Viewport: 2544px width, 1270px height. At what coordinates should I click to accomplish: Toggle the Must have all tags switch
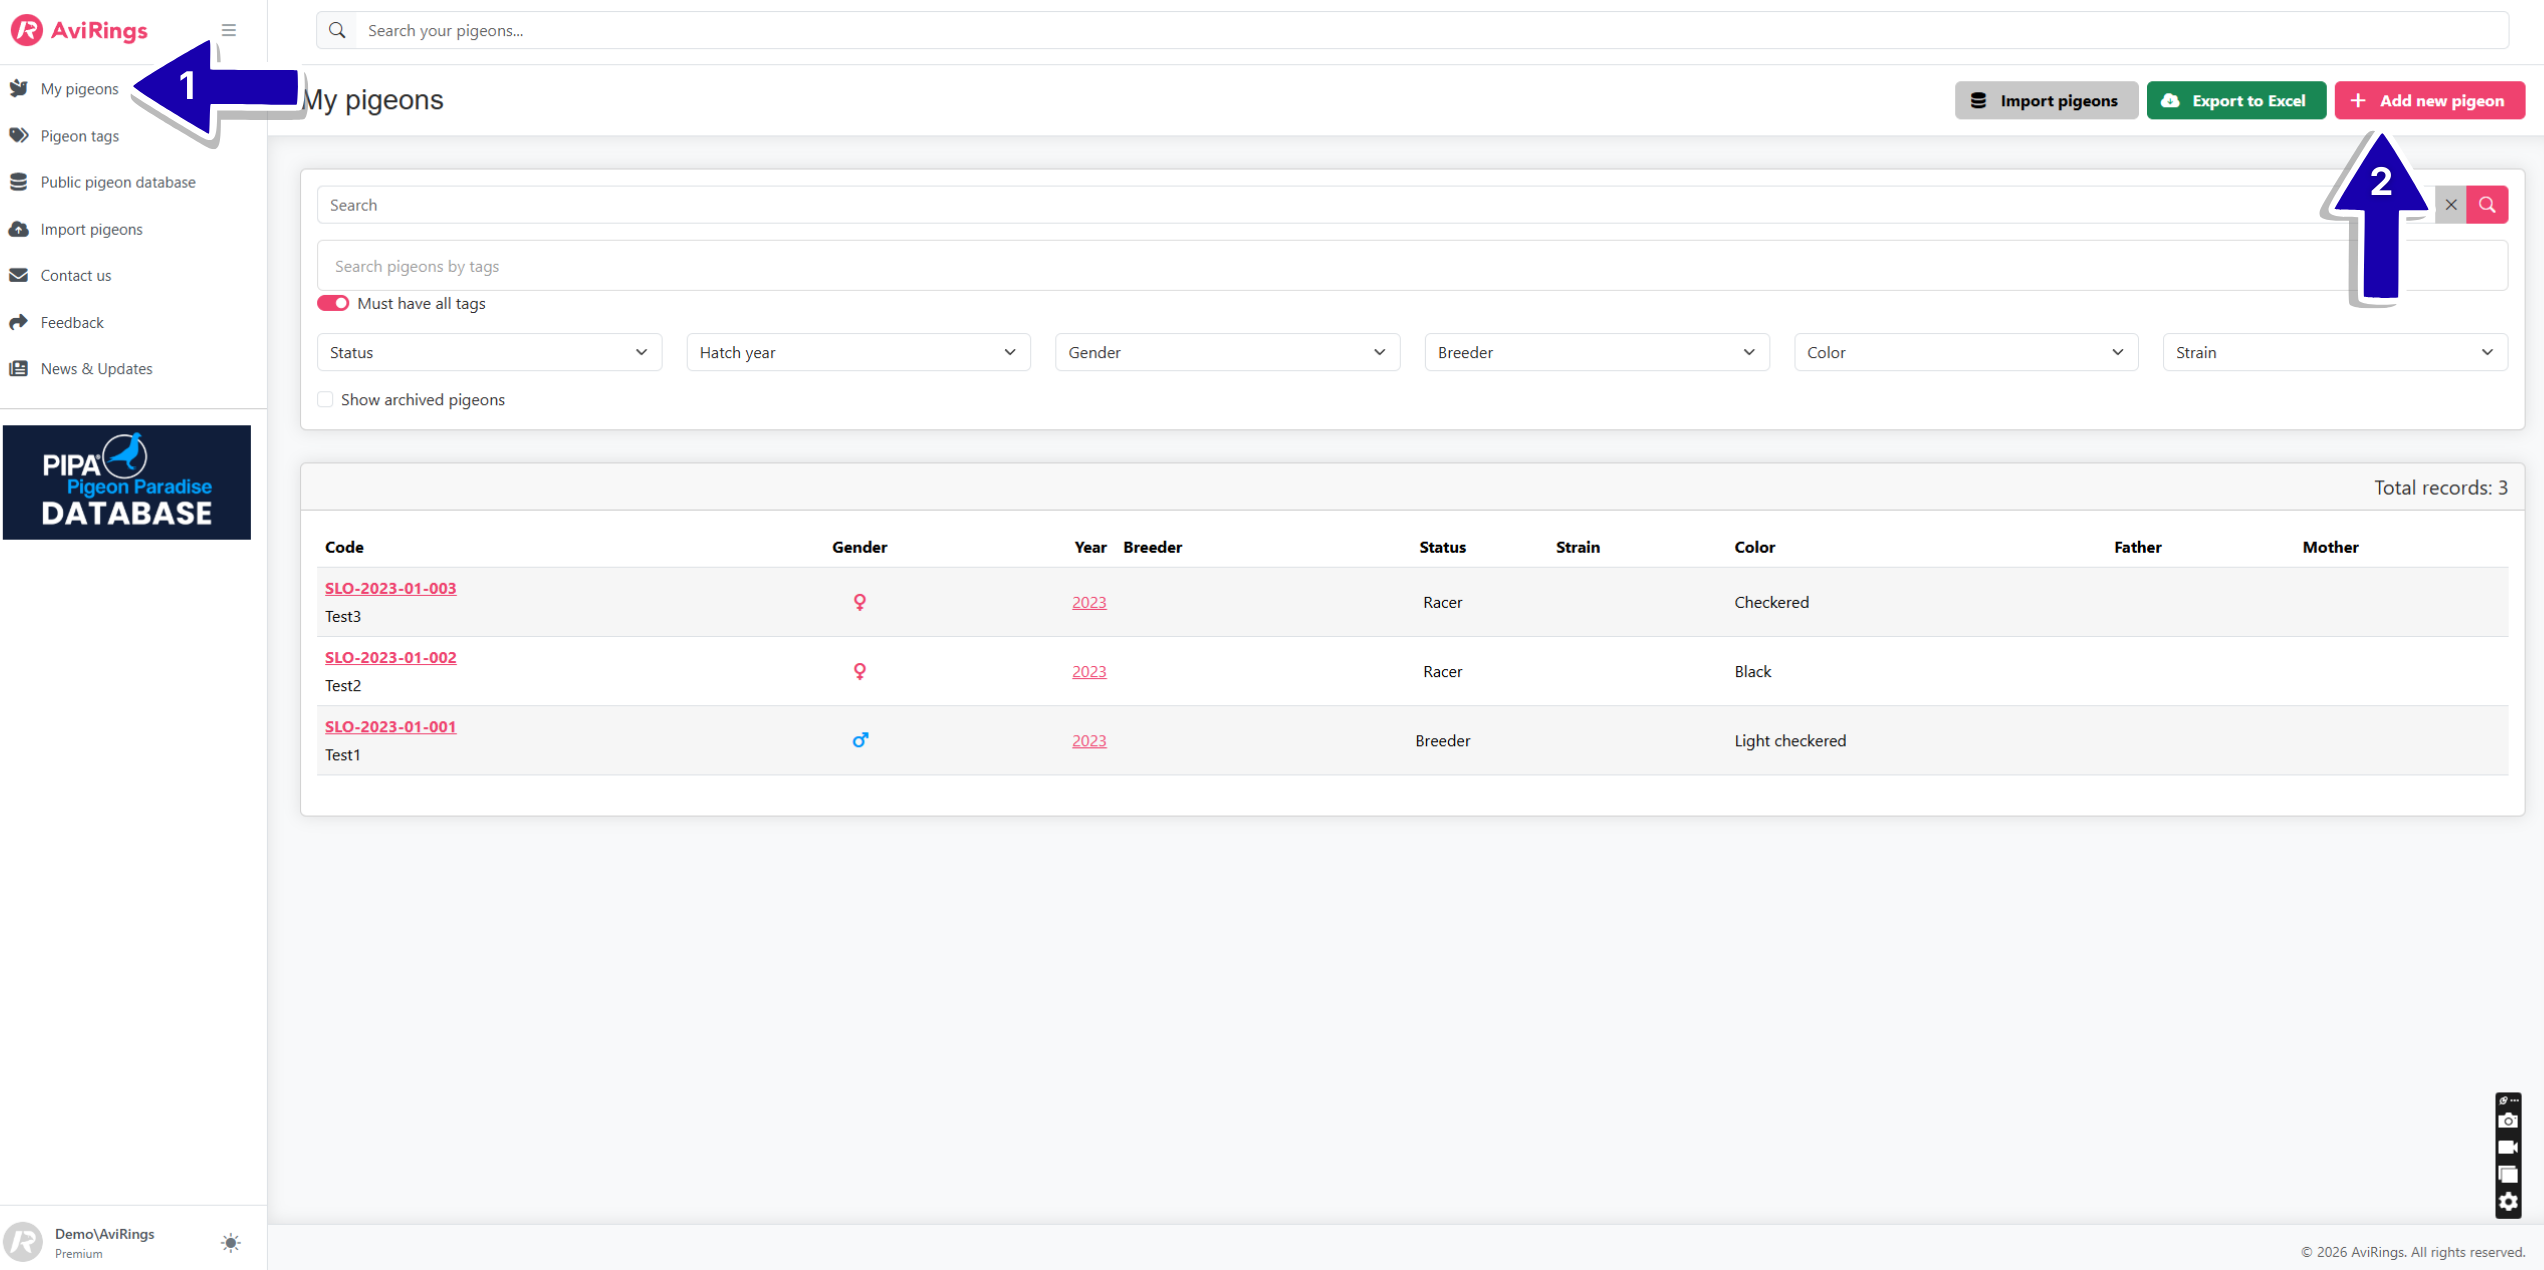[333, 303]
